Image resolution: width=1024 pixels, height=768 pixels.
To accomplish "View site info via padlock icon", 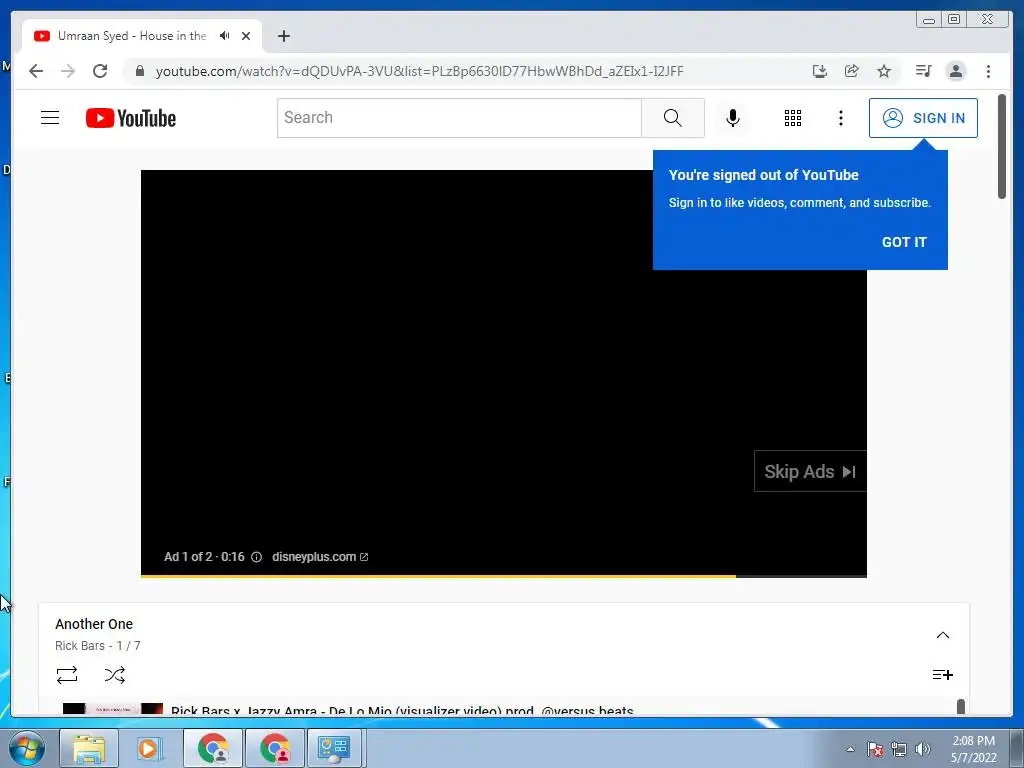I will pos(139,71).
